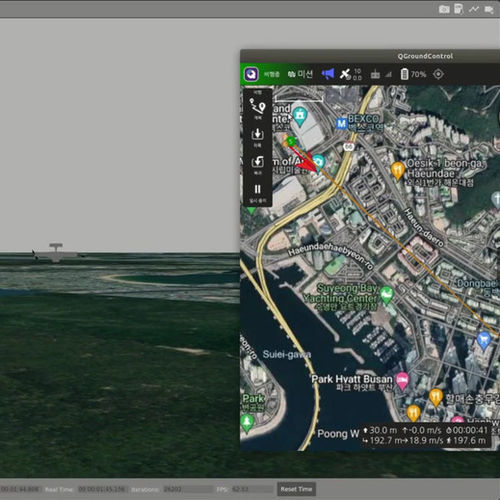Click the Reset Time button
The image size is (500, 500).
(x=296, y=489)
